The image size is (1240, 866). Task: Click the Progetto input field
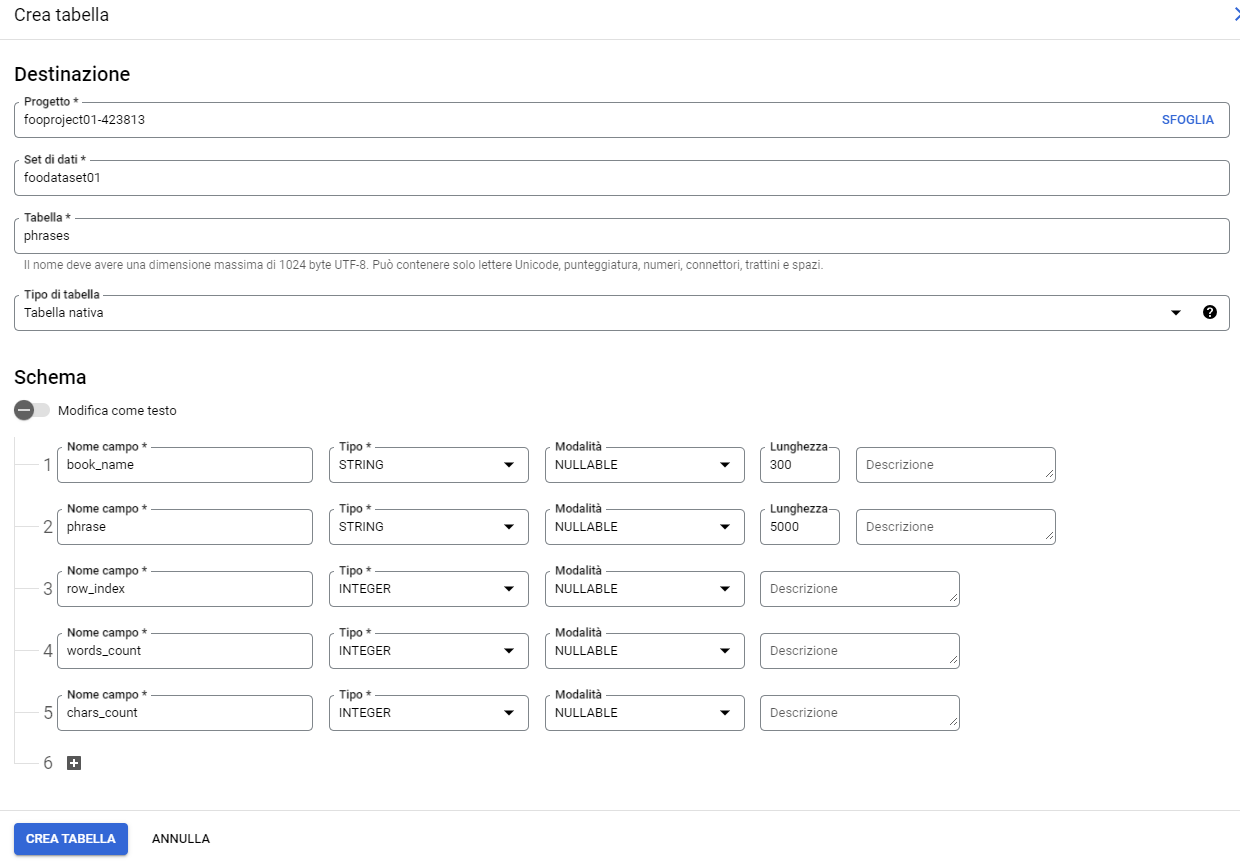(622, 120)
